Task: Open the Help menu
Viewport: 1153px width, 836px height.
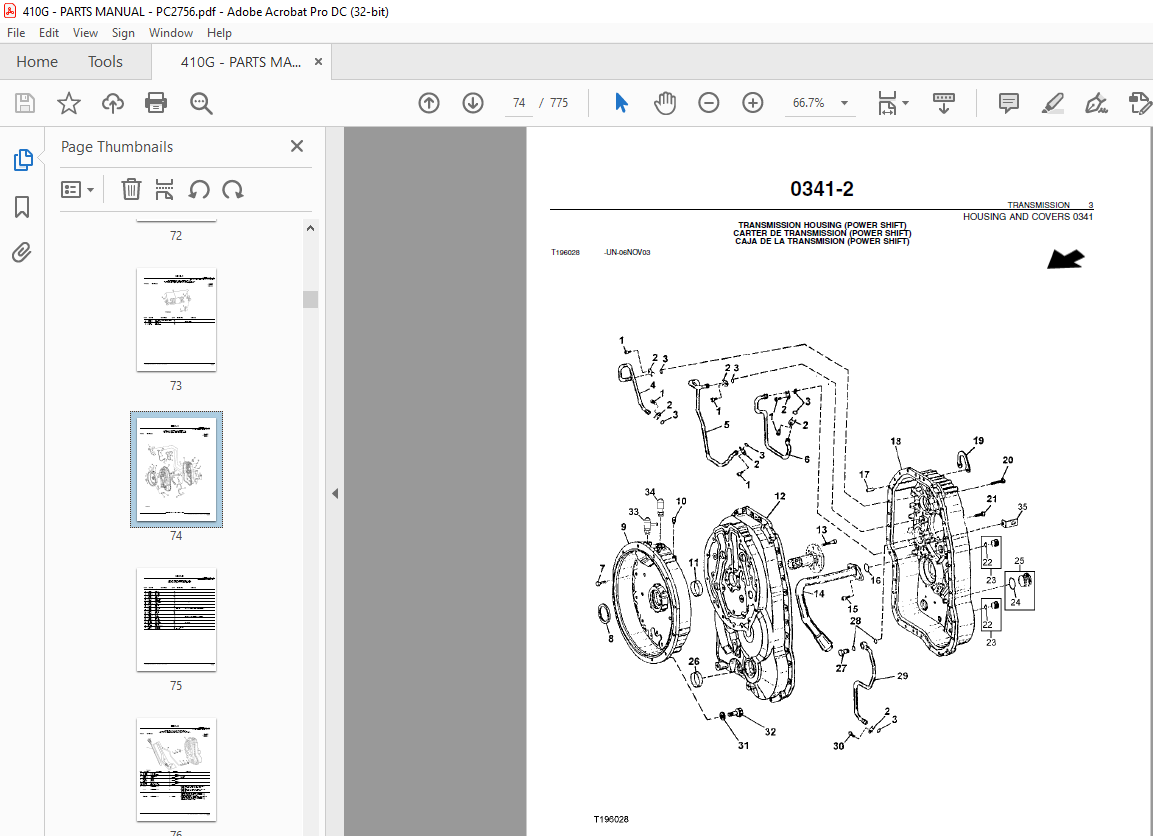Action: 219,33
